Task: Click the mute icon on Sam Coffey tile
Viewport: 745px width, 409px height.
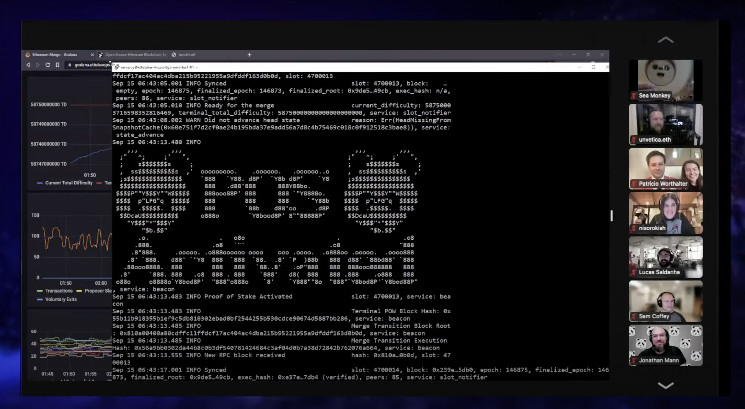Action: pos(634,316)
